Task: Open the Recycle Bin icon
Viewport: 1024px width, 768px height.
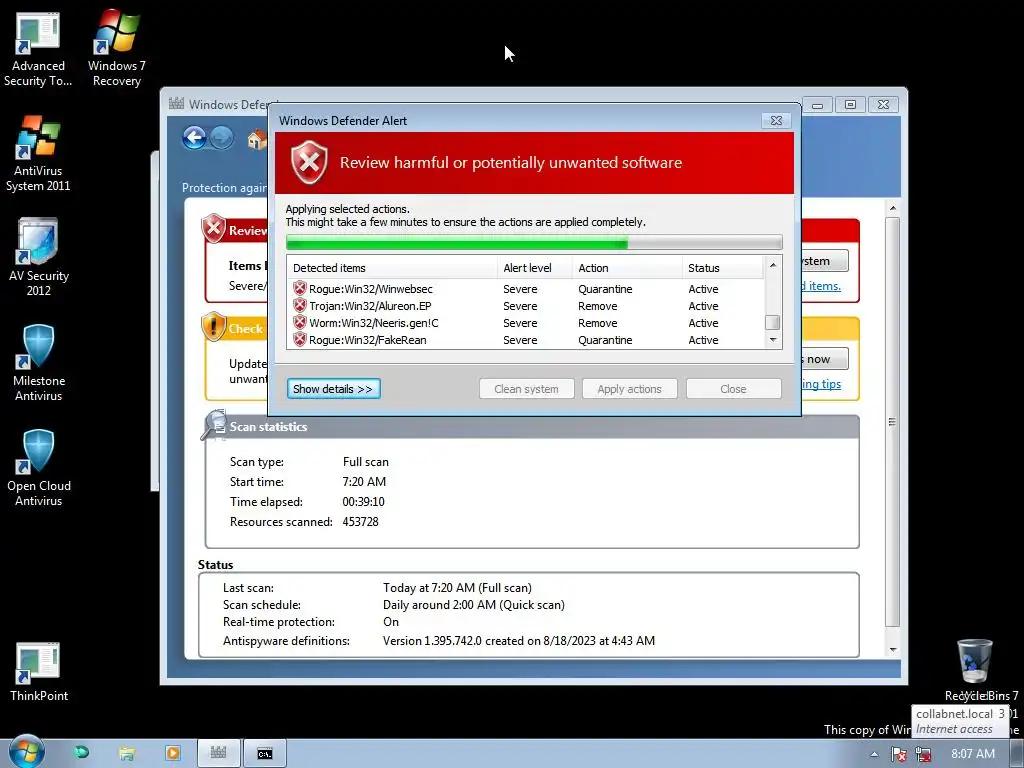Action: pyautogui.click(x=975, y=663)
